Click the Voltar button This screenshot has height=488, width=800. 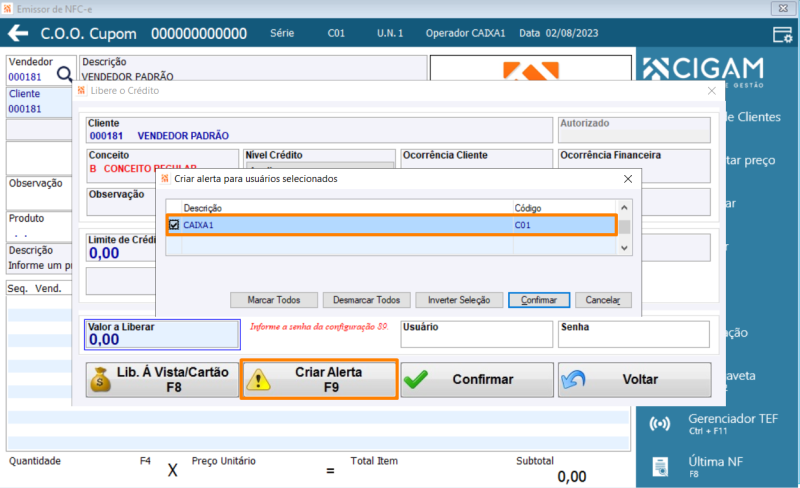click(634, 380)
